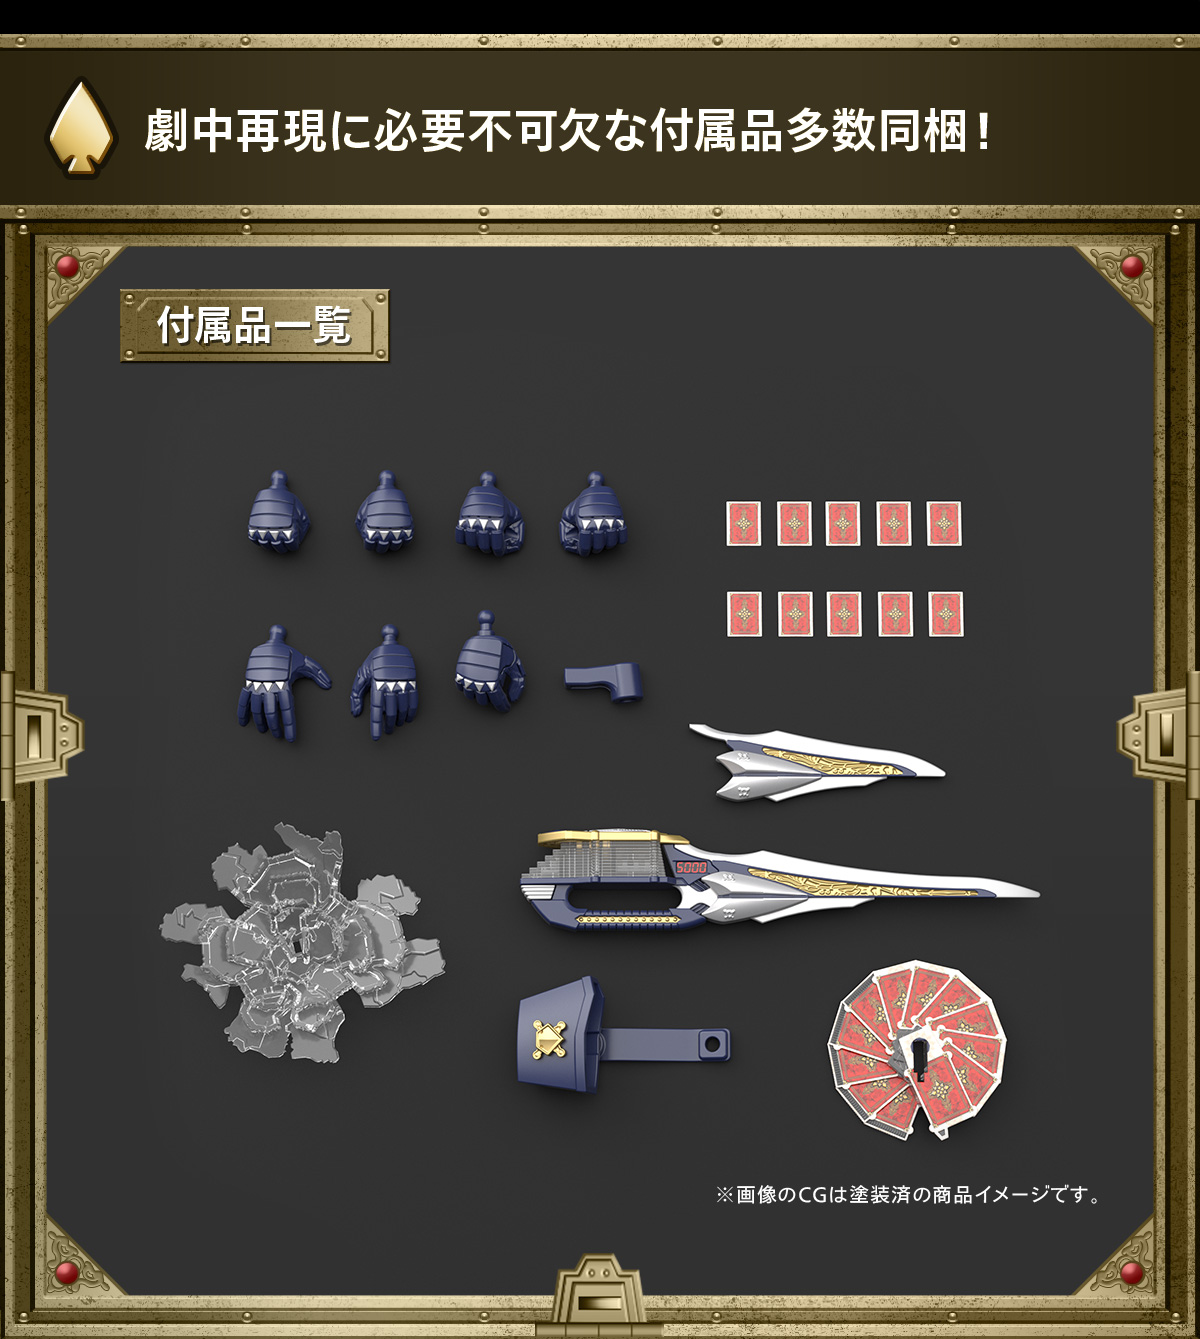This screenshot has height=1339, width=1200.
Task: Select the fourth fist in the top row
Action: 594,515
